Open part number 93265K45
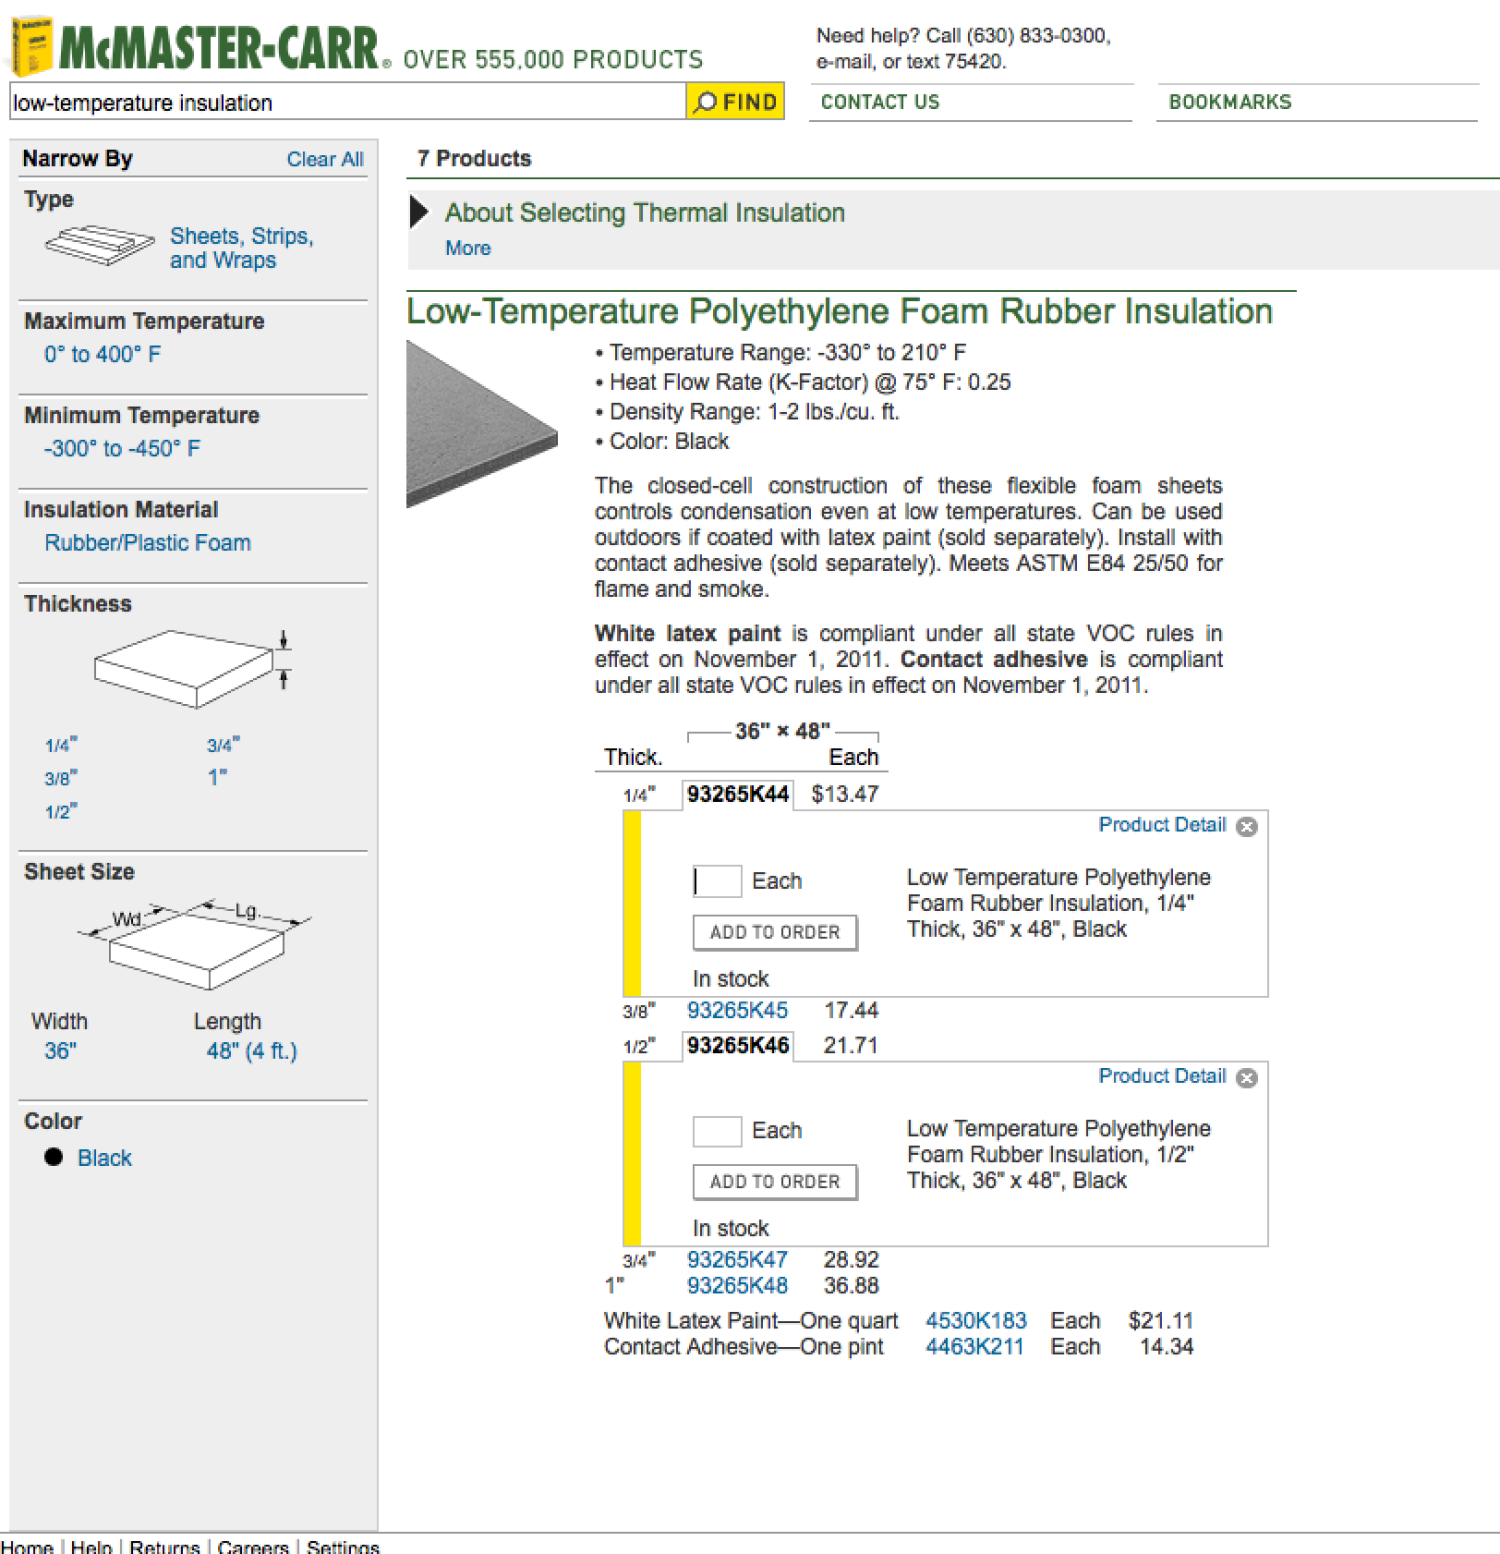 (738, 1011)
